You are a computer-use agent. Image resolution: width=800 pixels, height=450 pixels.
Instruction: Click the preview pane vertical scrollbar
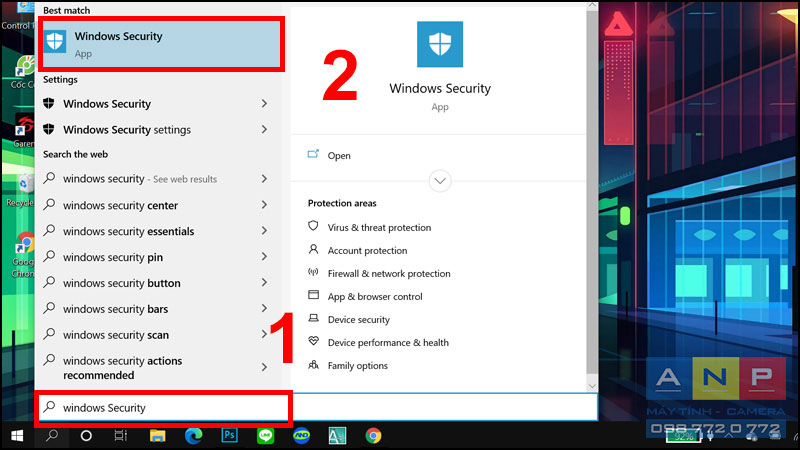coord(592,191)
